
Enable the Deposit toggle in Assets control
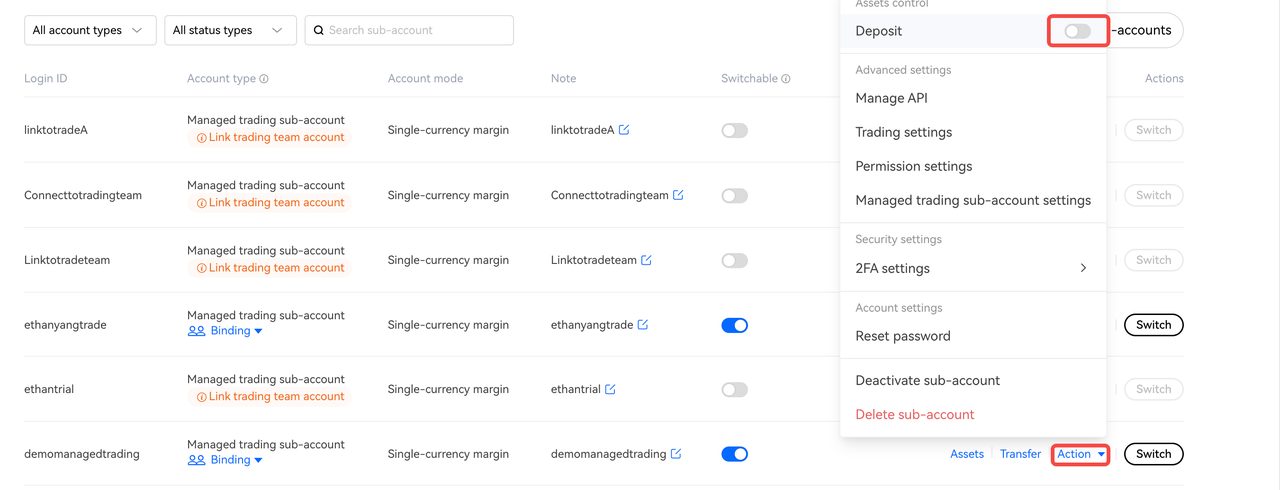(x=1077, y=31)
